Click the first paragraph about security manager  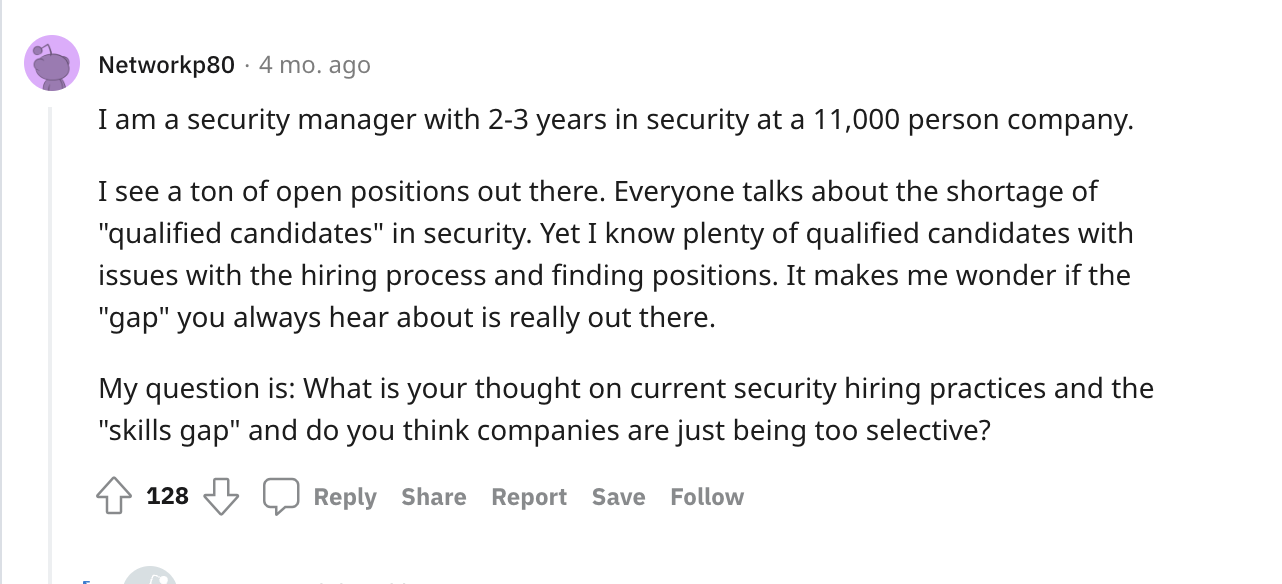[x=616, y=121]
